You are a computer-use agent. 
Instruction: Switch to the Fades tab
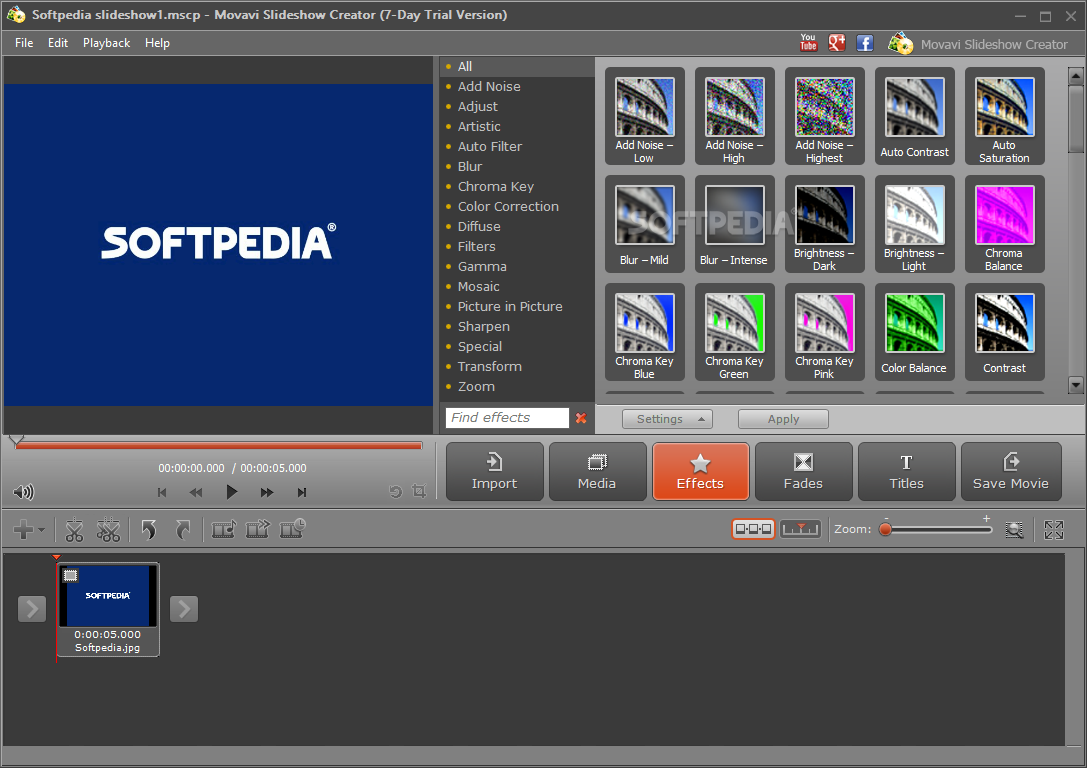pyautogui.click(x=803, y=472)
